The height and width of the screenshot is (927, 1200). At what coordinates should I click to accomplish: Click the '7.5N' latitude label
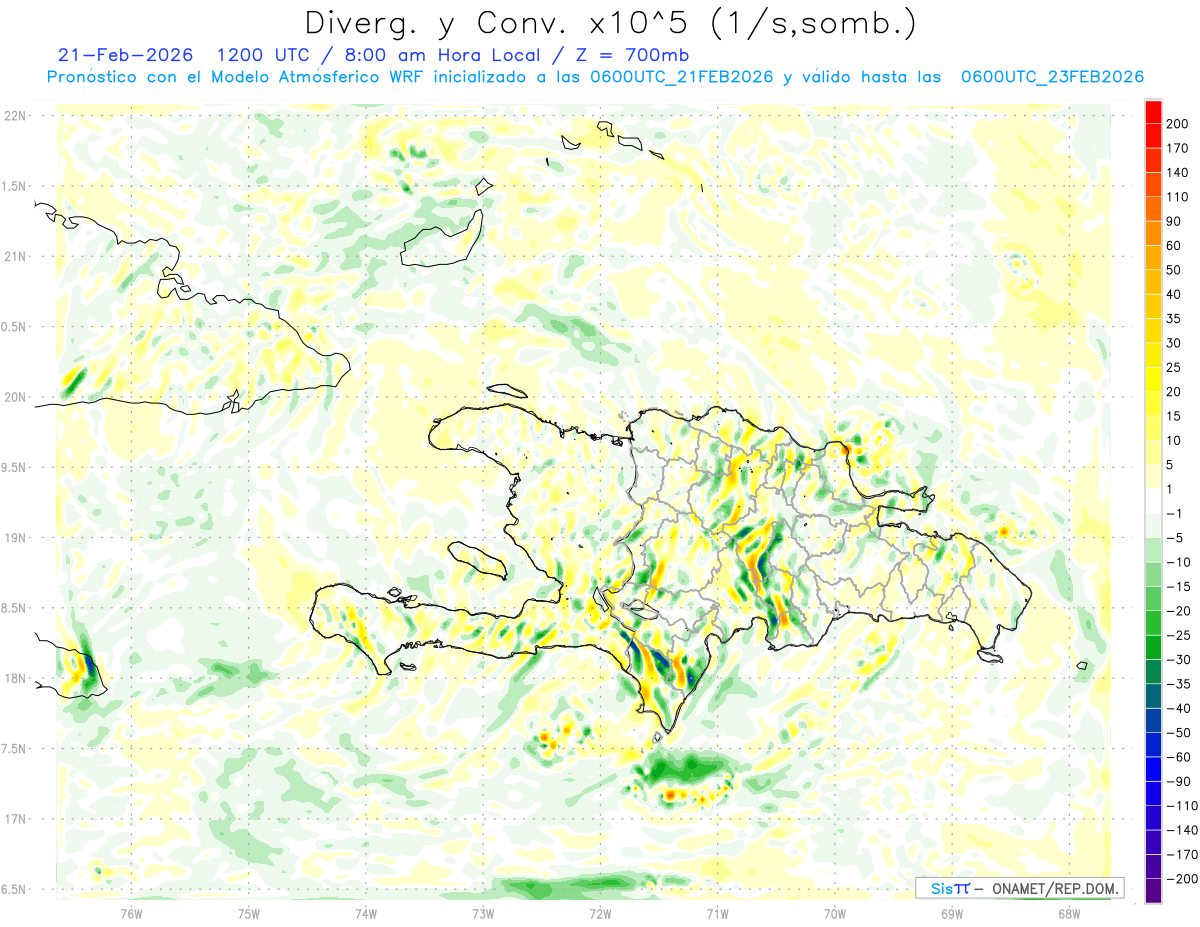[14, 749]
